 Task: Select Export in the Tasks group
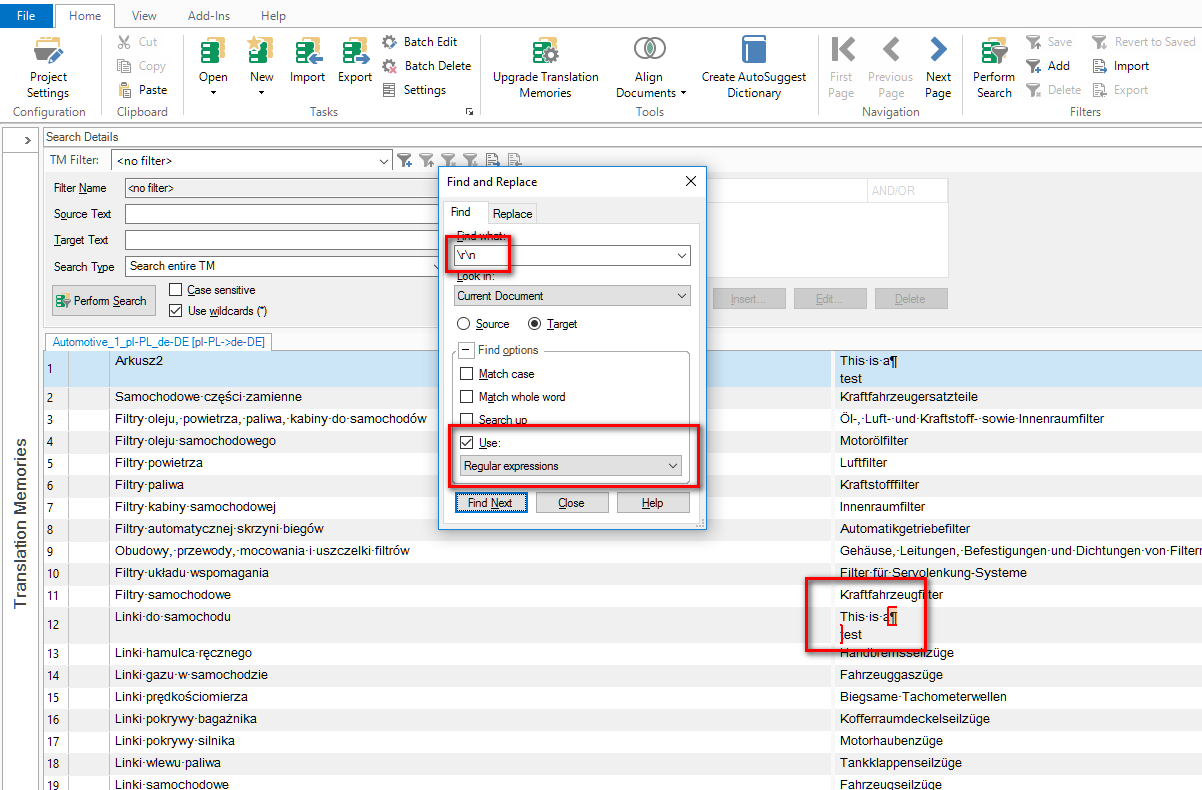(x=355, y=61)
